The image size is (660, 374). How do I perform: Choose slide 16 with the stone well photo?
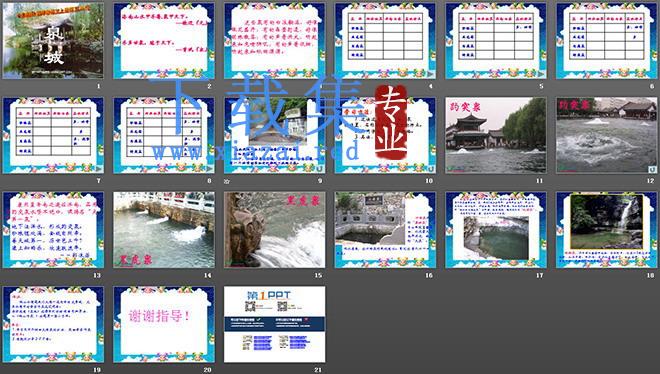coord(385,230)
